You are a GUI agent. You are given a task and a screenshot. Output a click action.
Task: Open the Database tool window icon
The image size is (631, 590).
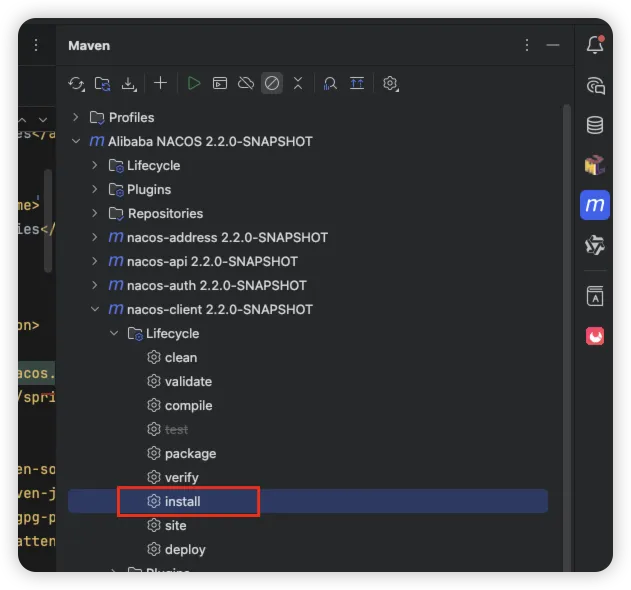[x=595, y=125]
